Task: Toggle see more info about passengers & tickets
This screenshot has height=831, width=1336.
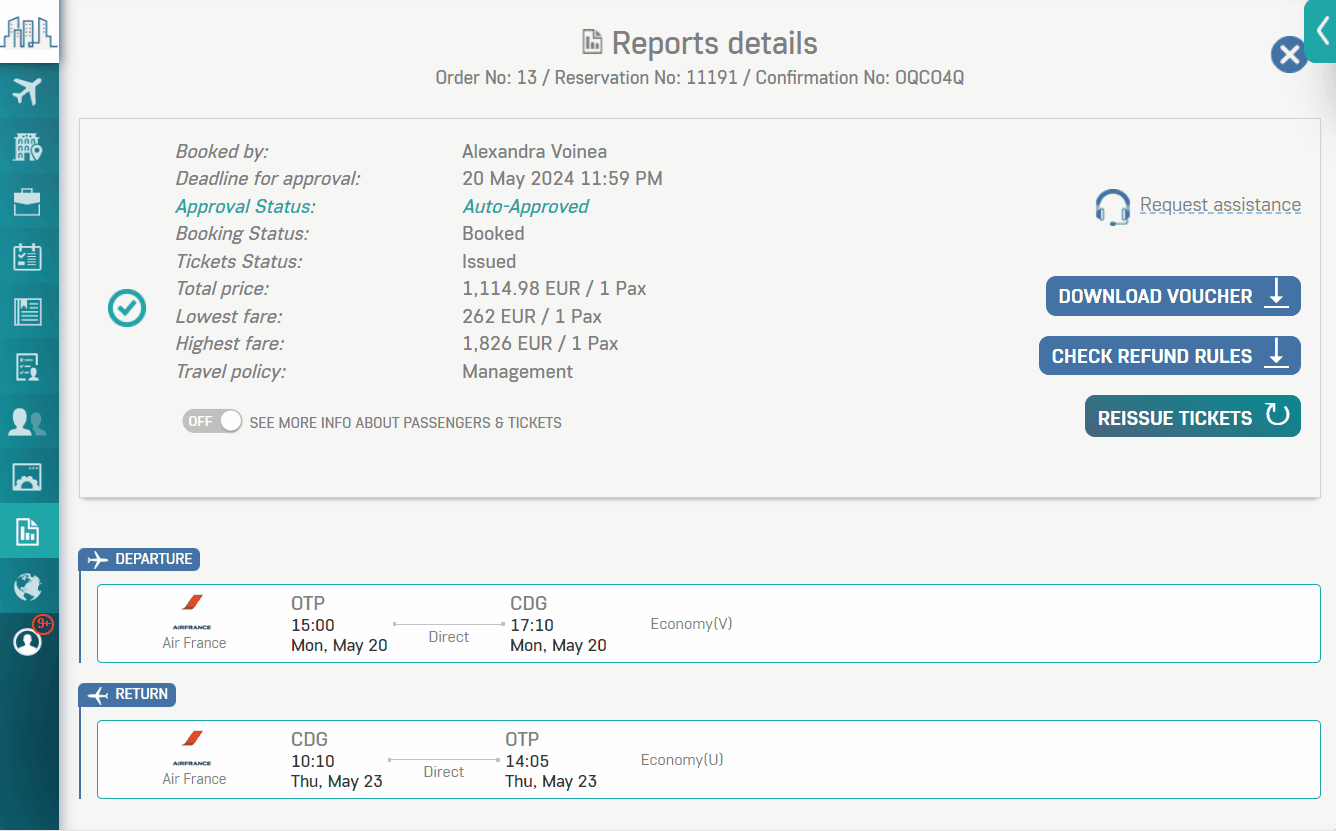Action: [212, 422]
